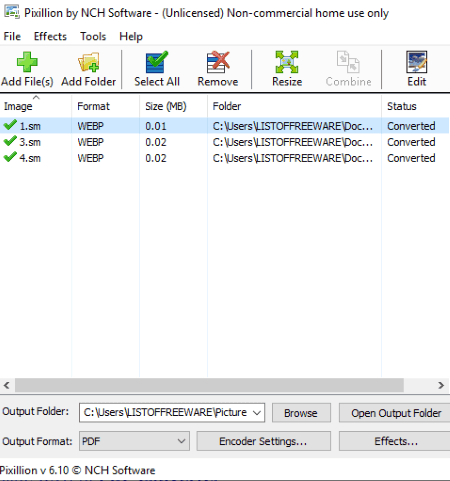This screenshot has width=450, height=481.
Task: Open the Output Format PDF dropdown
Action: (x=134, y=441)
